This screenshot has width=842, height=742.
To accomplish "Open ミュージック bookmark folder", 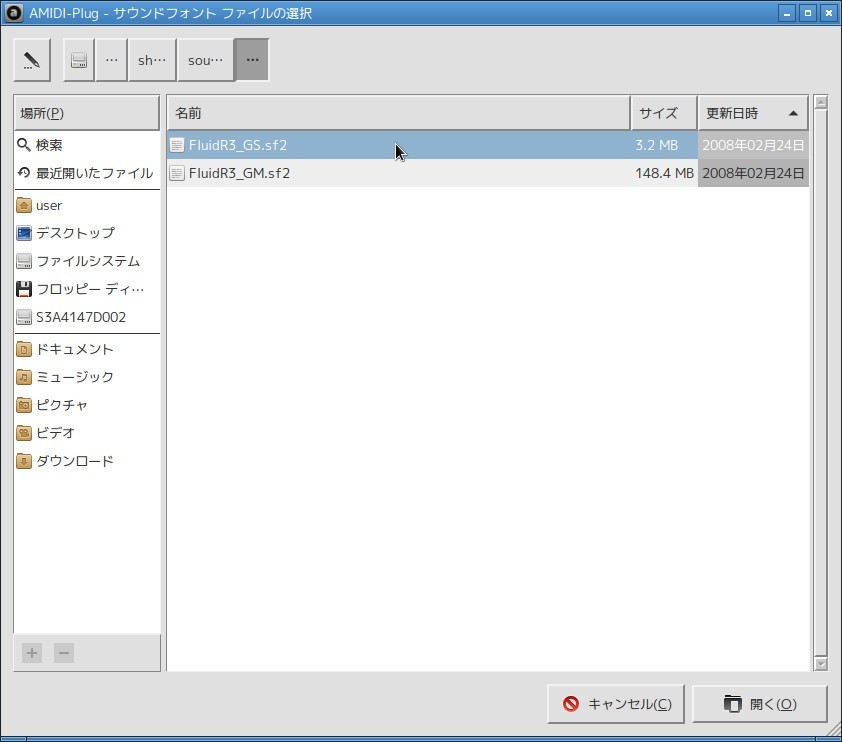I will click(x=86, y=377).
